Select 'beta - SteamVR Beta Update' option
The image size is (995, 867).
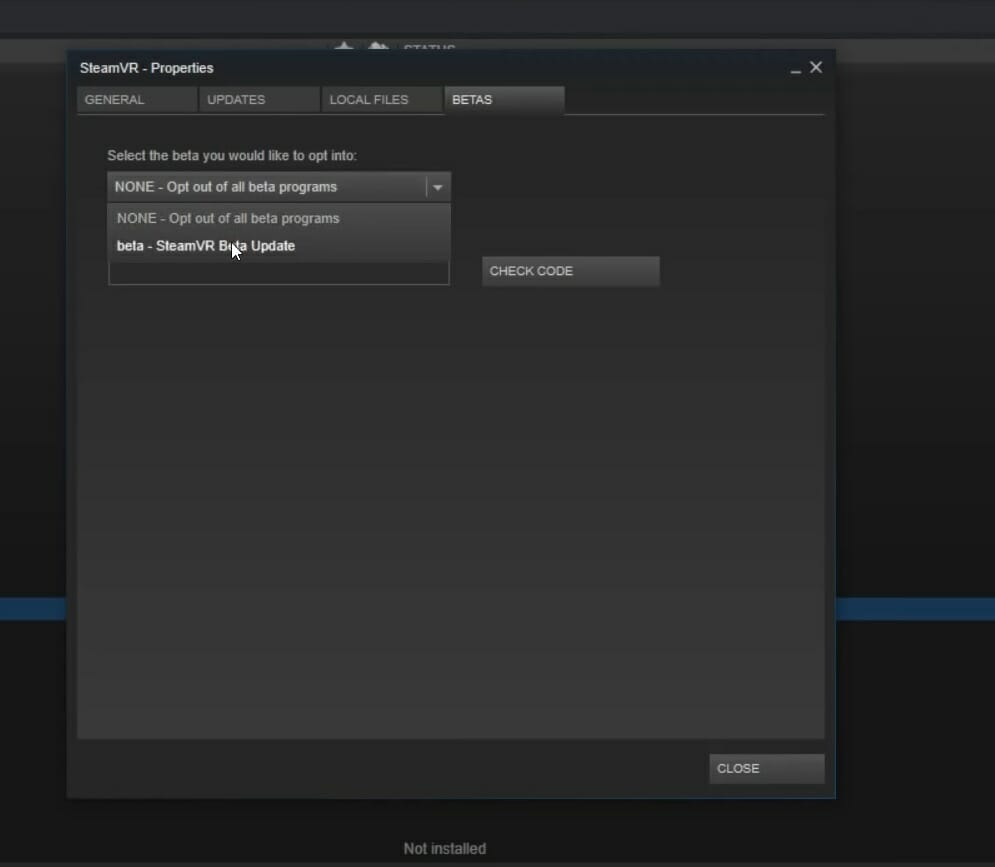(x=279, y=246)
